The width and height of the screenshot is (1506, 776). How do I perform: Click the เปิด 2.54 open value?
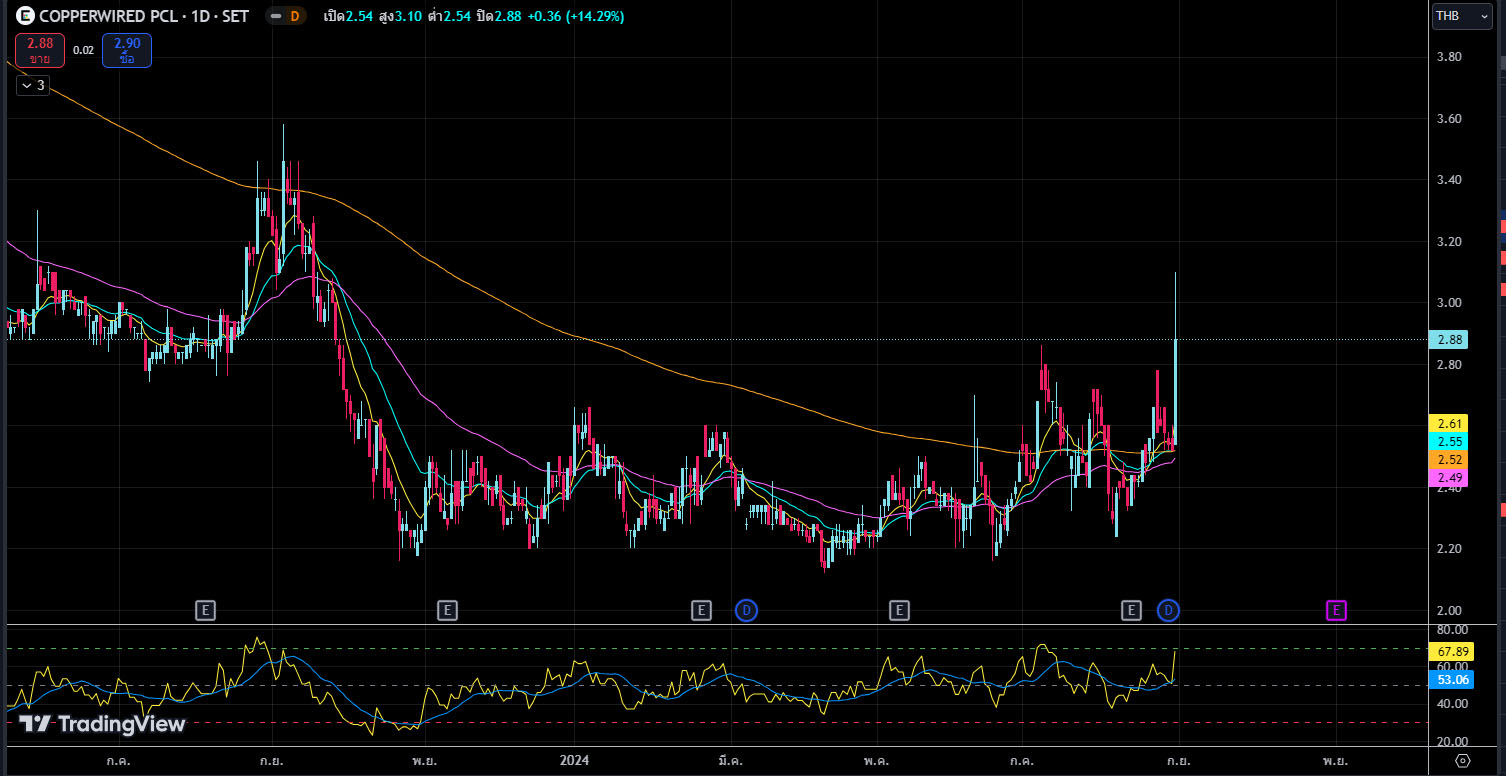click(x=348, y=17)
